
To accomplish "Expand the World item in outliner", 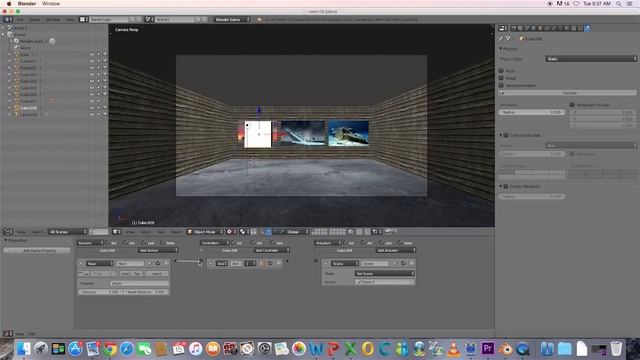I will [25, 47].
